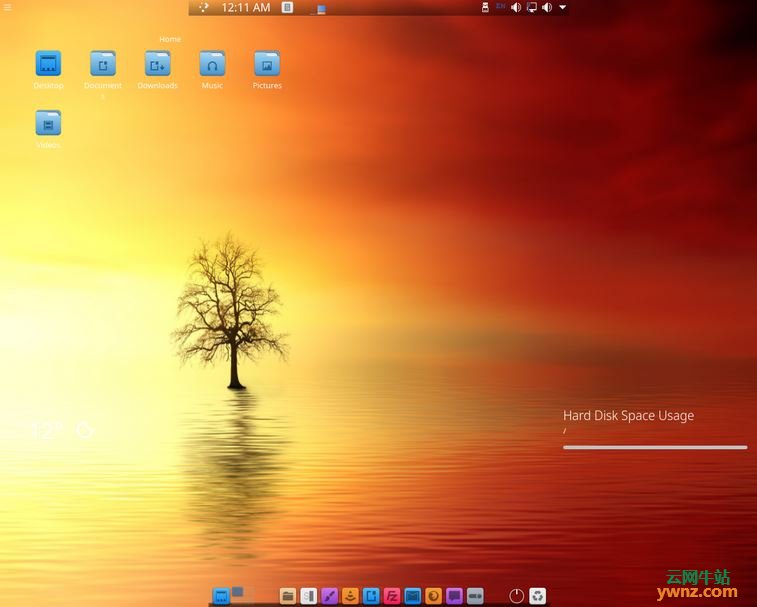Open the orange Firefox dock icon
Screen dimensions: 757x607
(434, 596)
